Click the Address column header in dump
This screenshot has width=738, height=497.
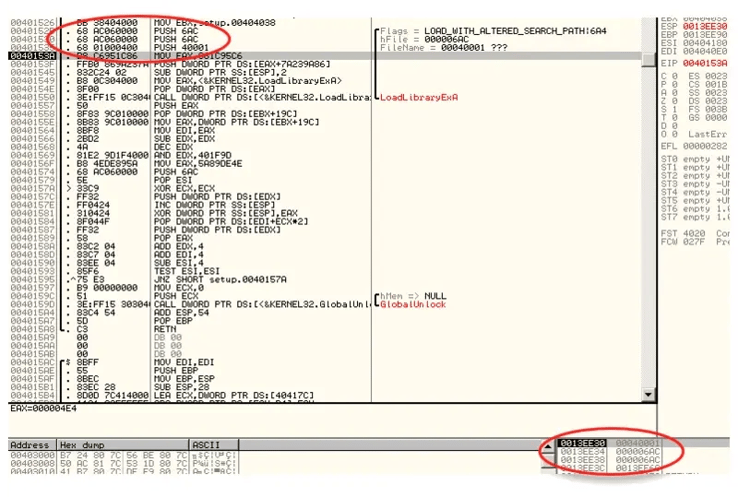[30, 442]
